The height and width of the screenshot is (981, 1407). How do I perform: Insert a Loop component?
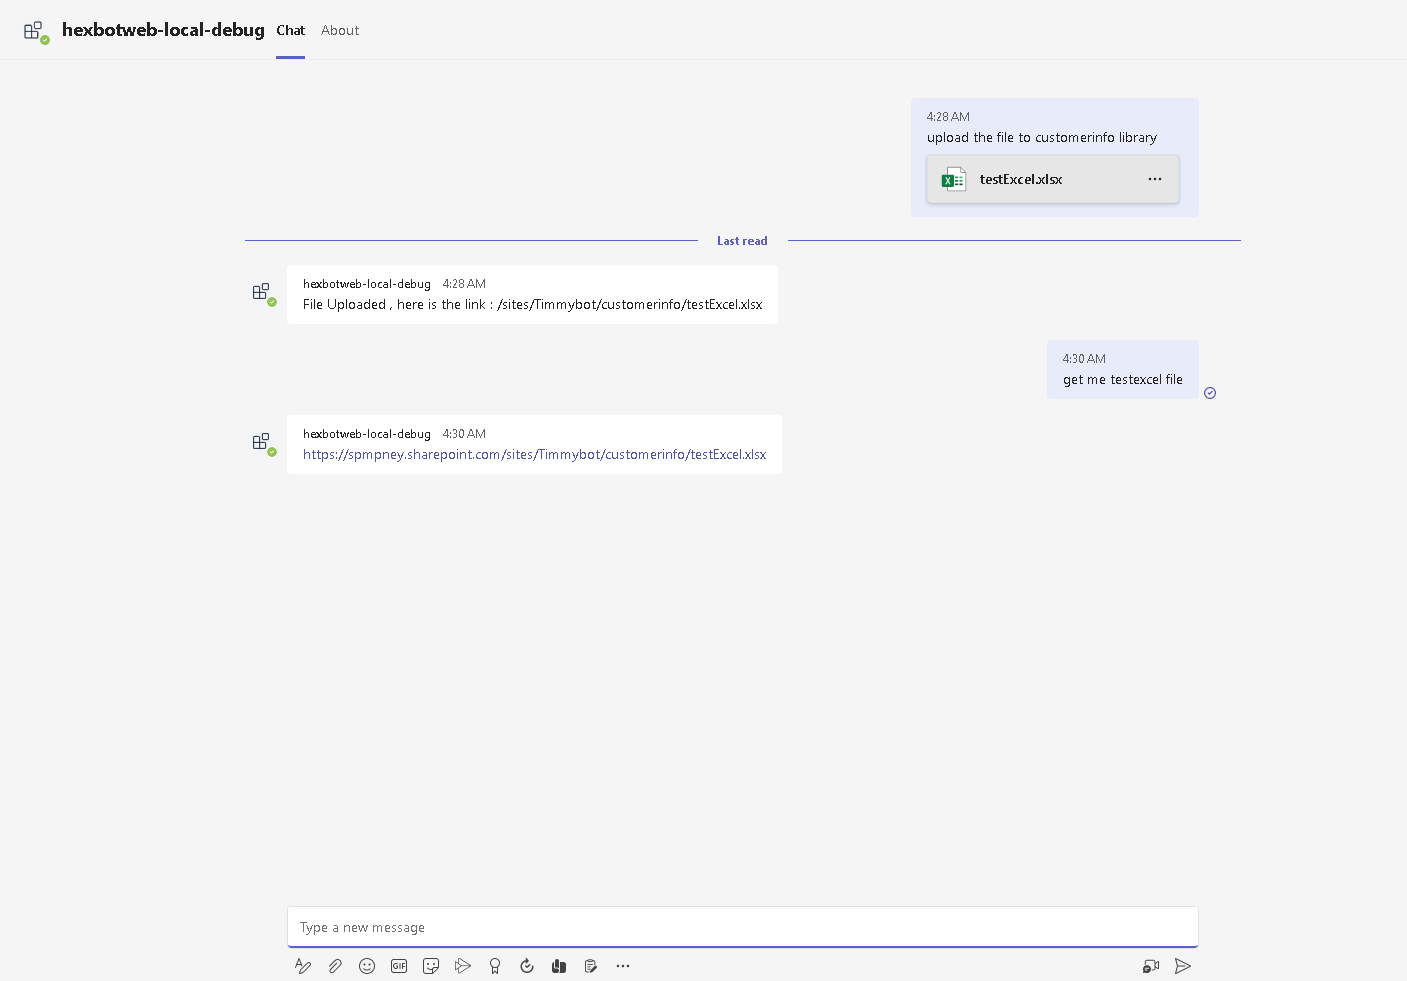point(559,966)
